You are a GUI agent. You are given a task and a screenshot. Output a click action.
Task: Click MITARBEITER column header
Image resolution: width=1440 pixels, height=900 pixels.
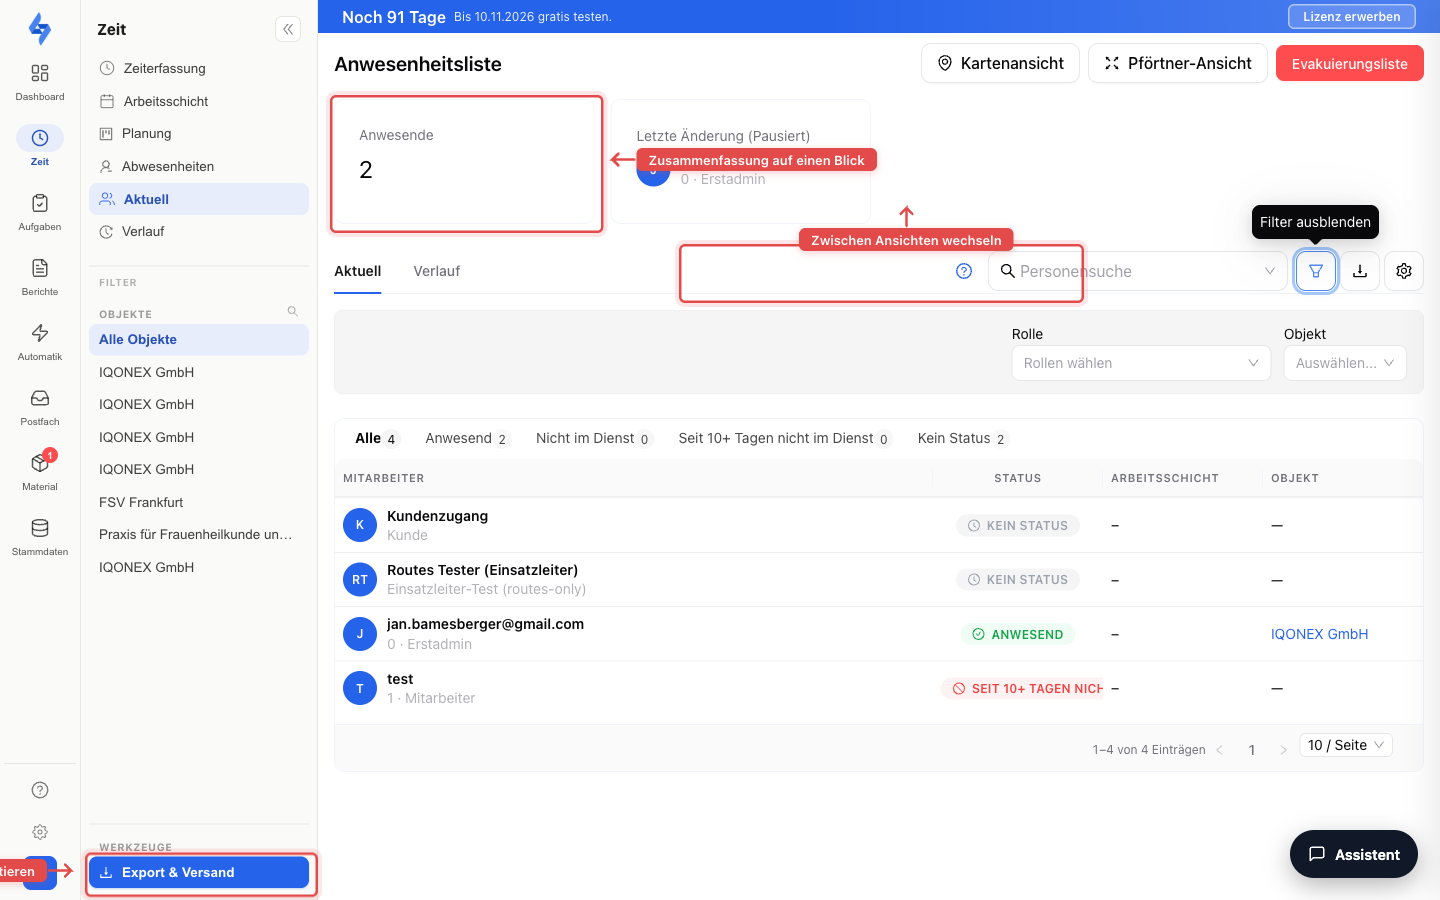383,478
